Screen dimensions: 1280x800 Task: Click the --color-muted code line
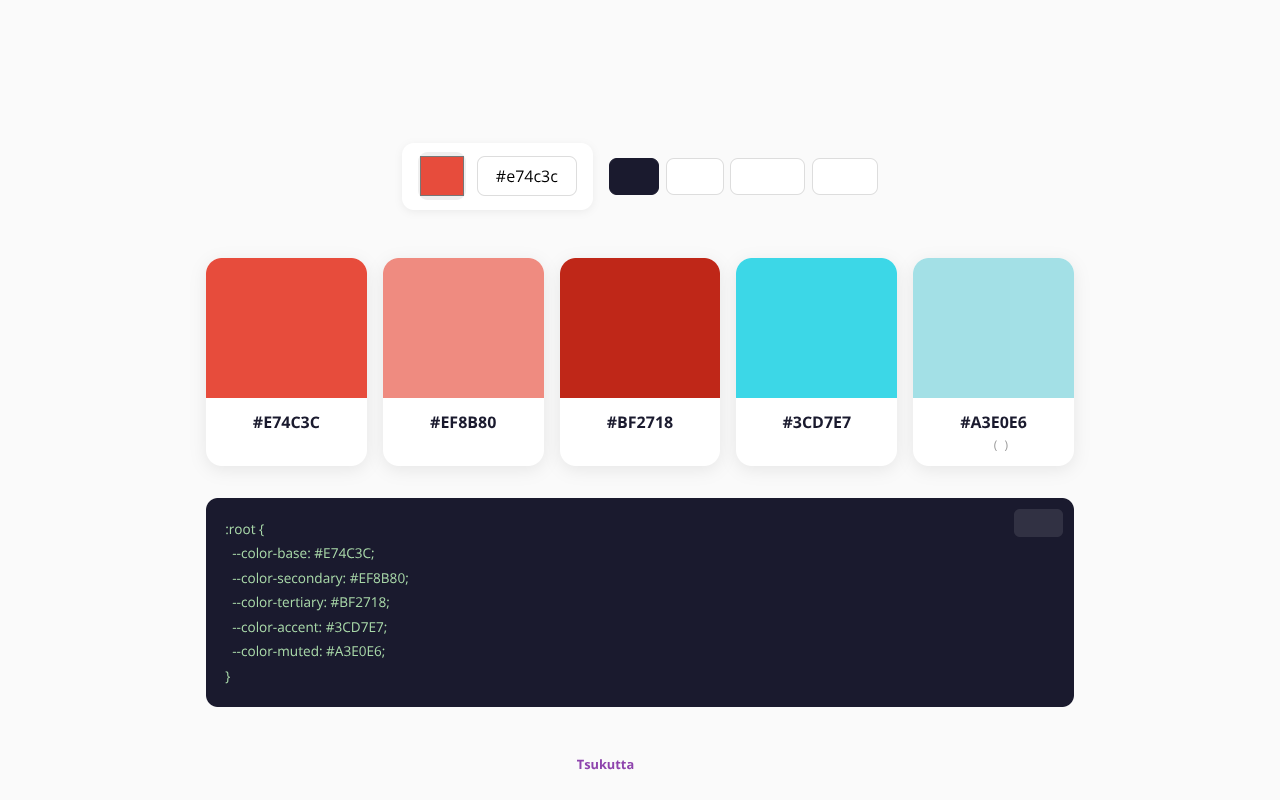tap(308, 651)
